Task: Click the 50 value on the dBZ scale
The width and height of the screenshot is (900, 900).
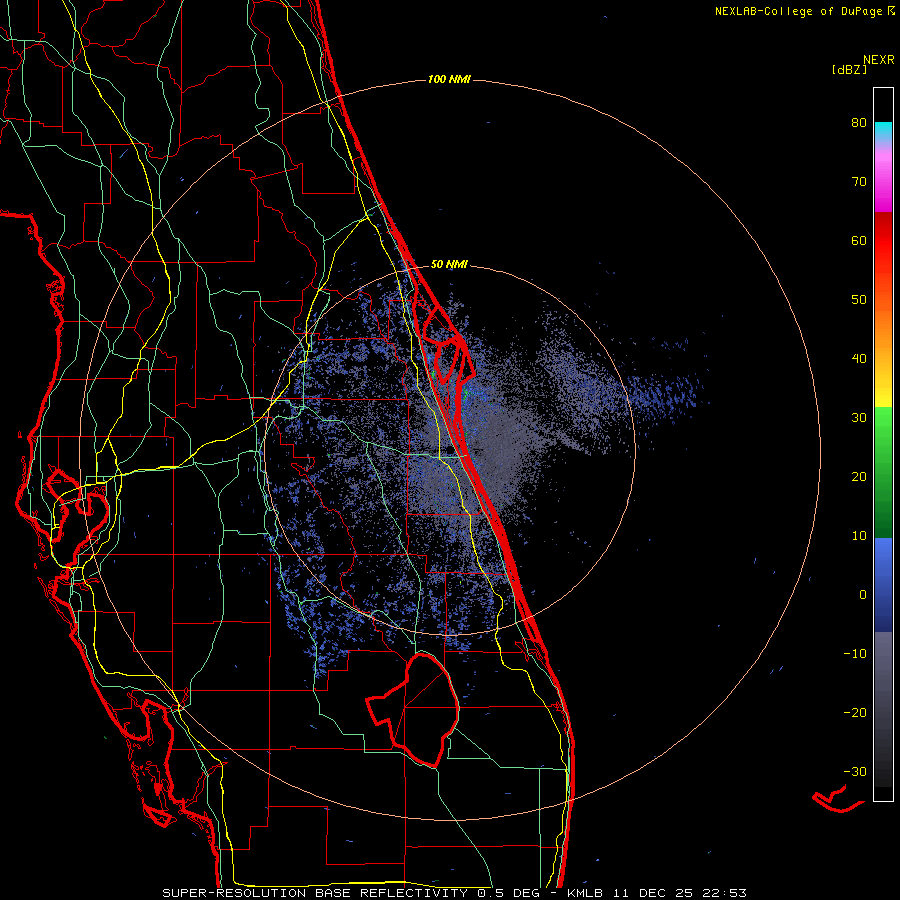Action: pos(859,300)
